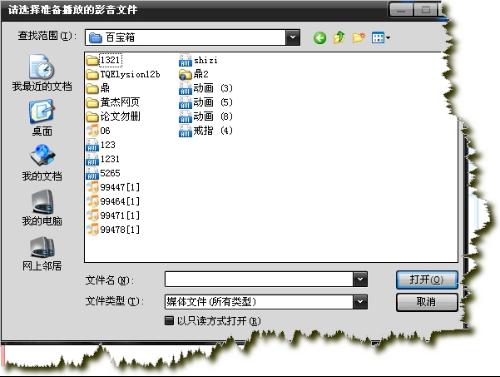Create a new folder icon
The height and width of the screenshot is (377, 500).
point(359,38)
